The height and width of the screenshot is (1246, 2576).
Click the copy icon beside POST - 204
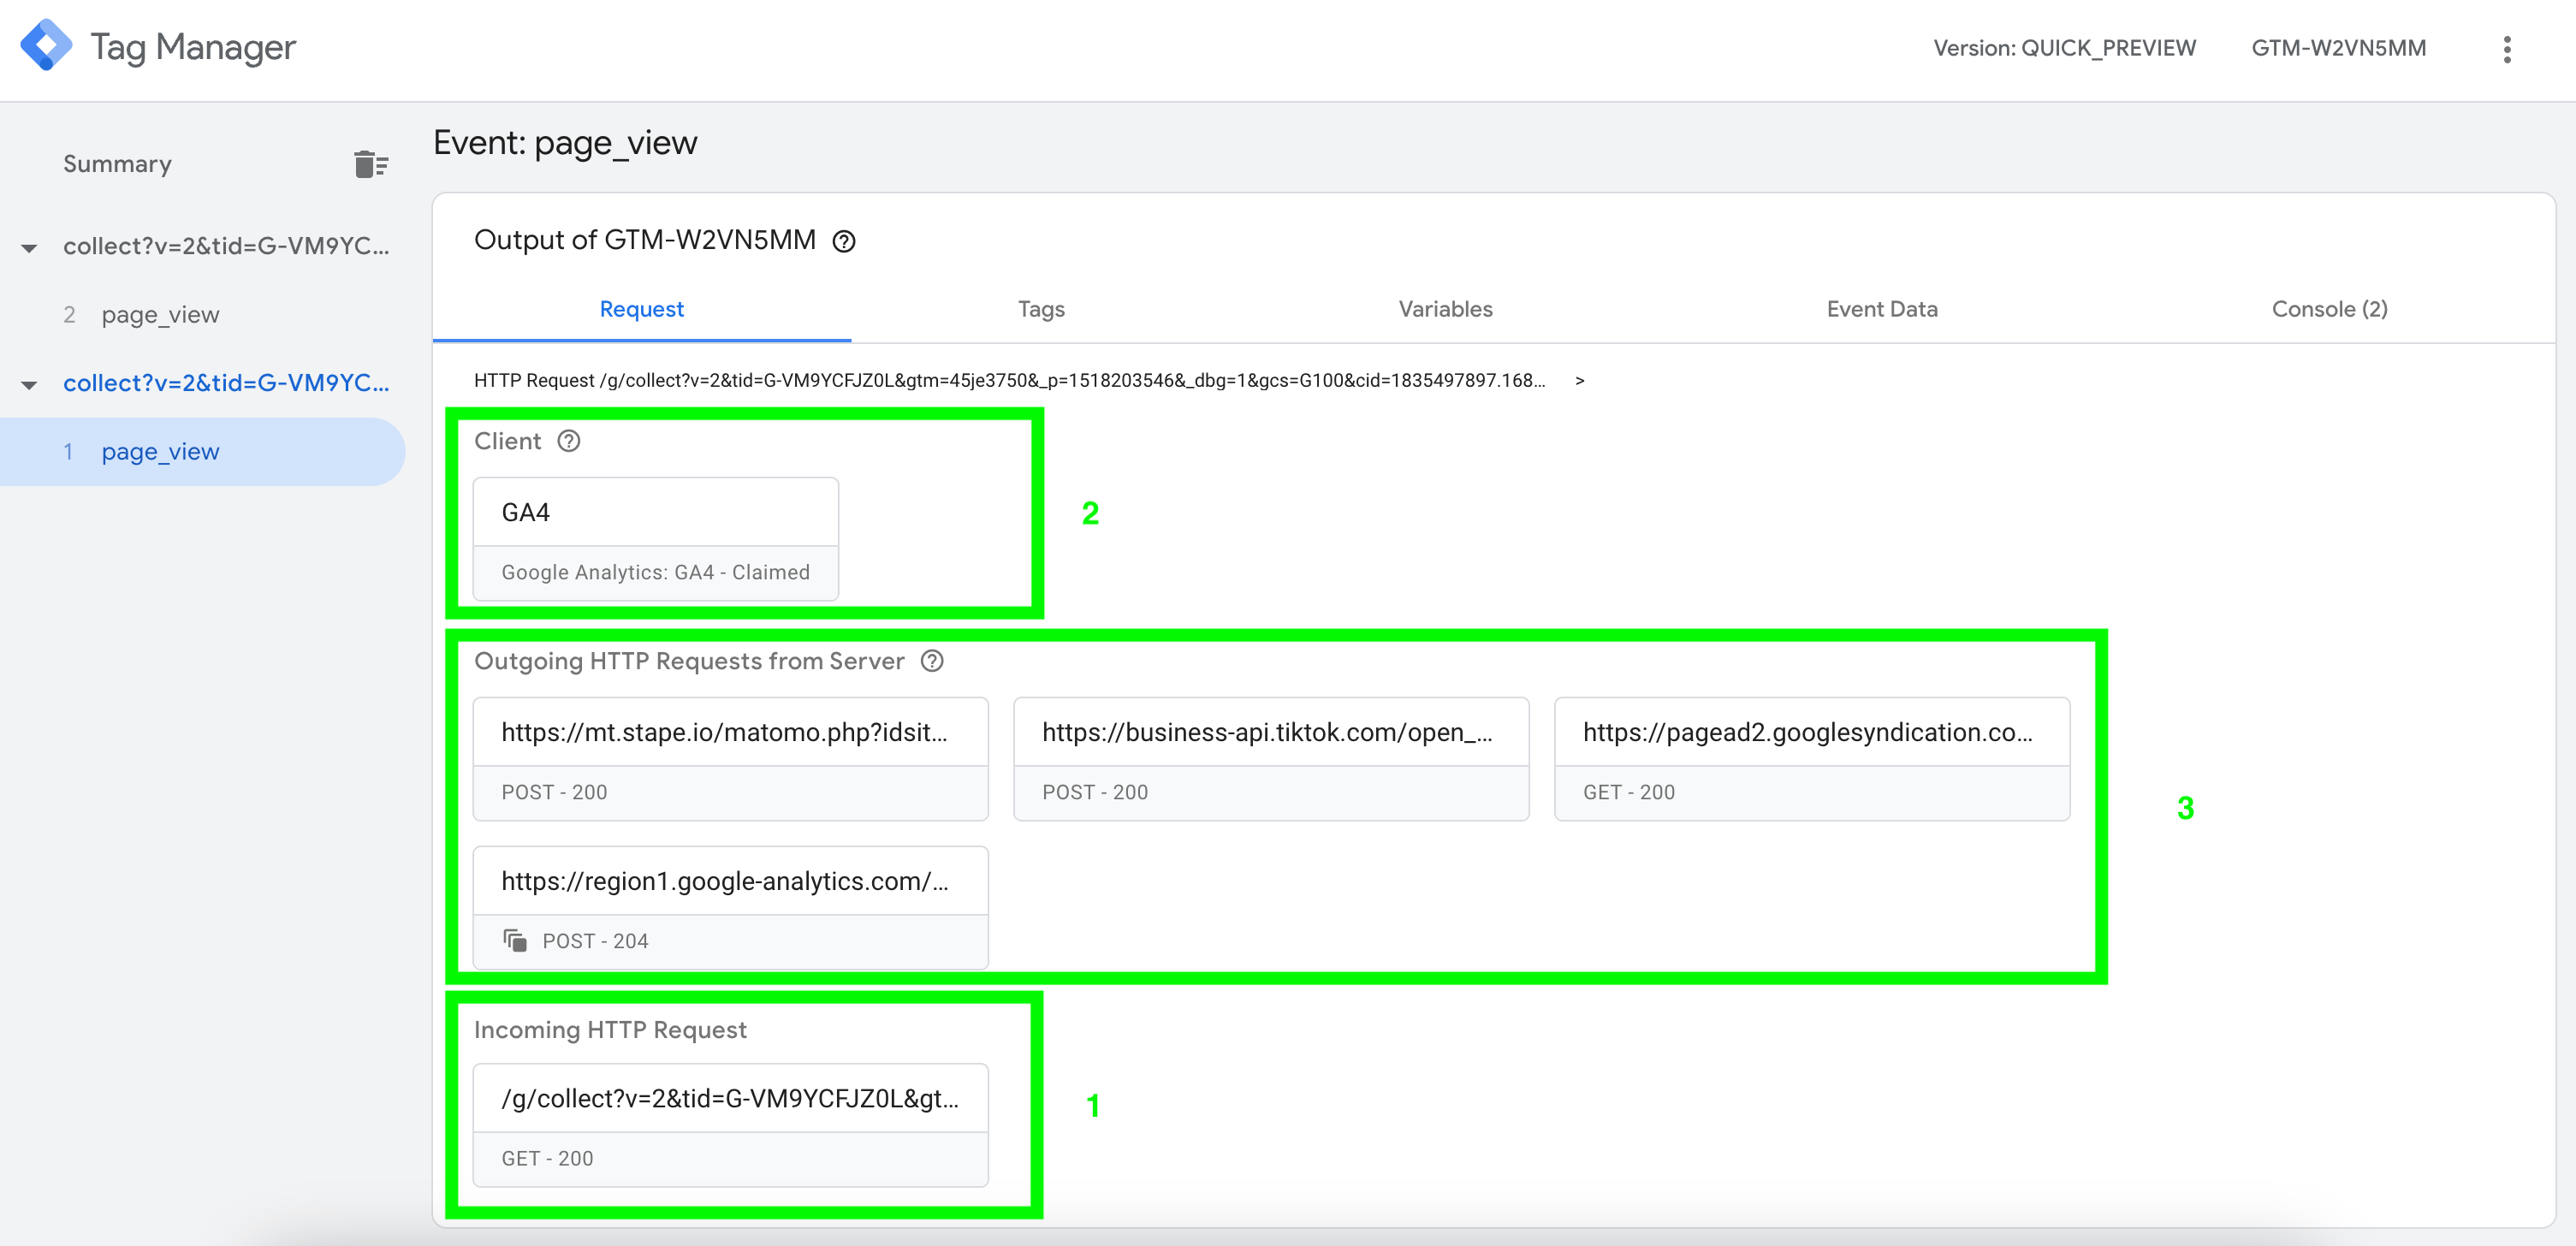point(515,941)
